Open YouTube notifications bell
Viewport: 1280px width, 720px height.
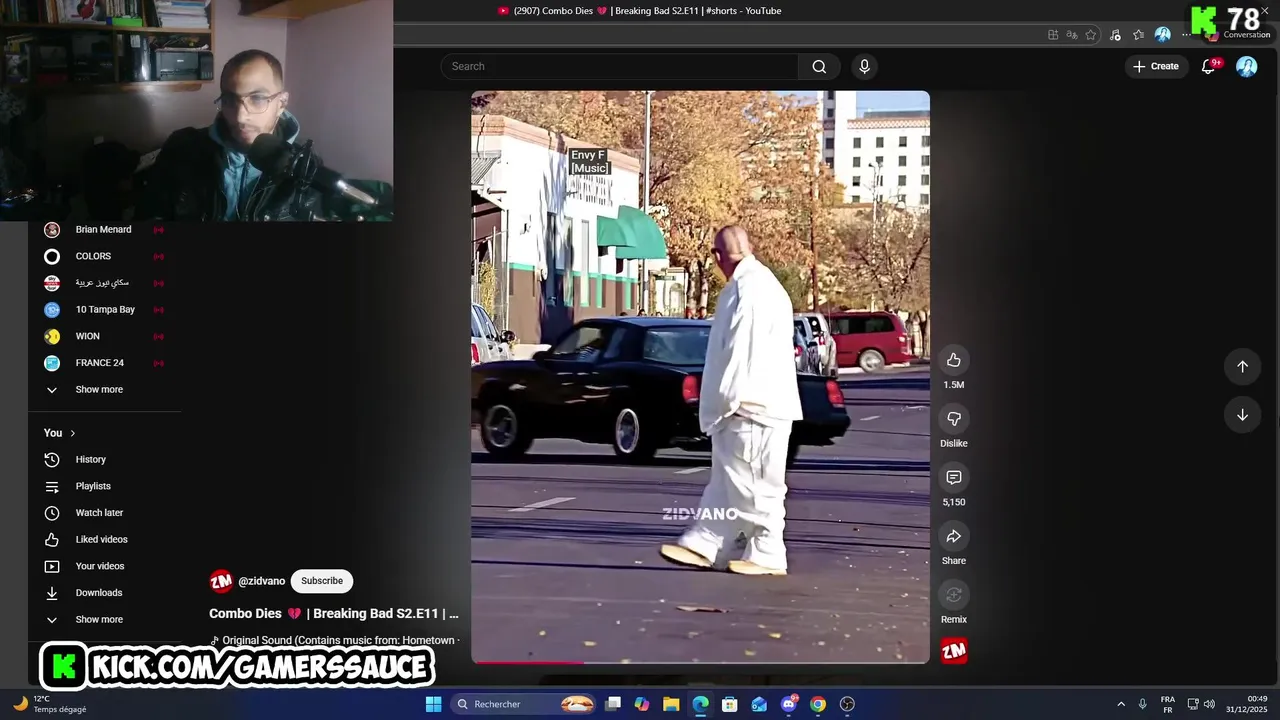(1208, 66)
